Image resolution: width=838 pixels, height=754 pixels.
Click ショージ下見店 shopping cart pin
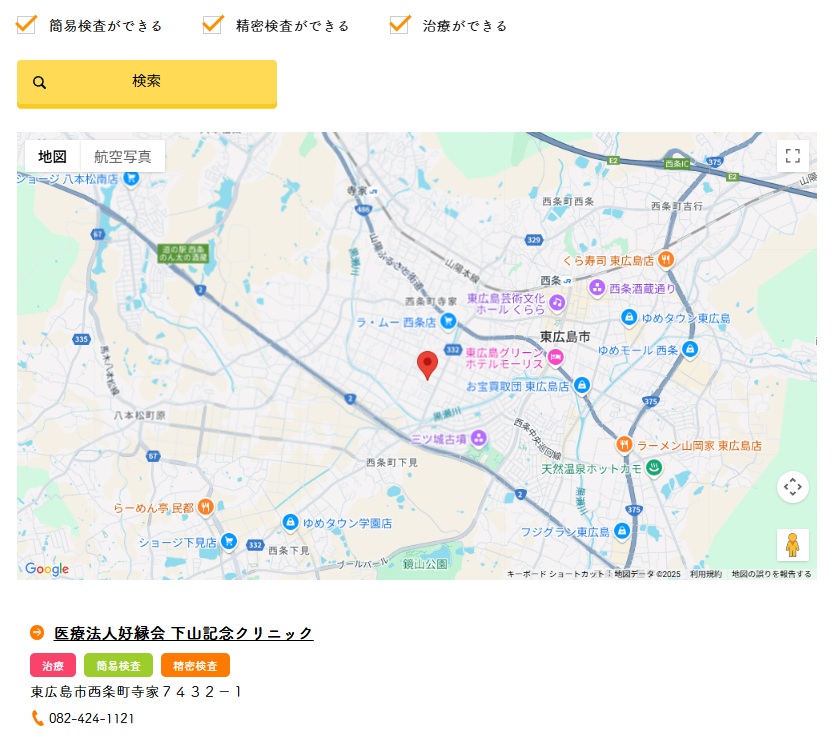[x=229, y=541]
